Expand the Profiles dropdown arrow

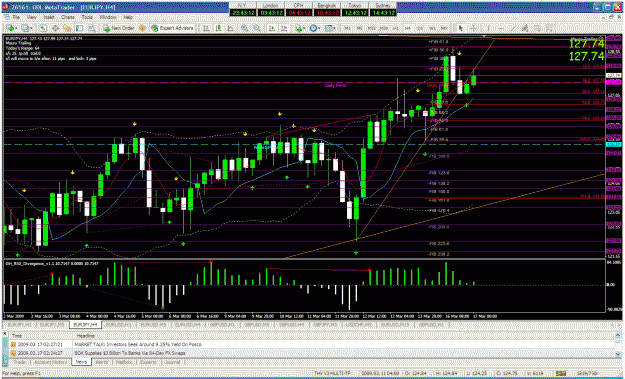click(31, 28)
